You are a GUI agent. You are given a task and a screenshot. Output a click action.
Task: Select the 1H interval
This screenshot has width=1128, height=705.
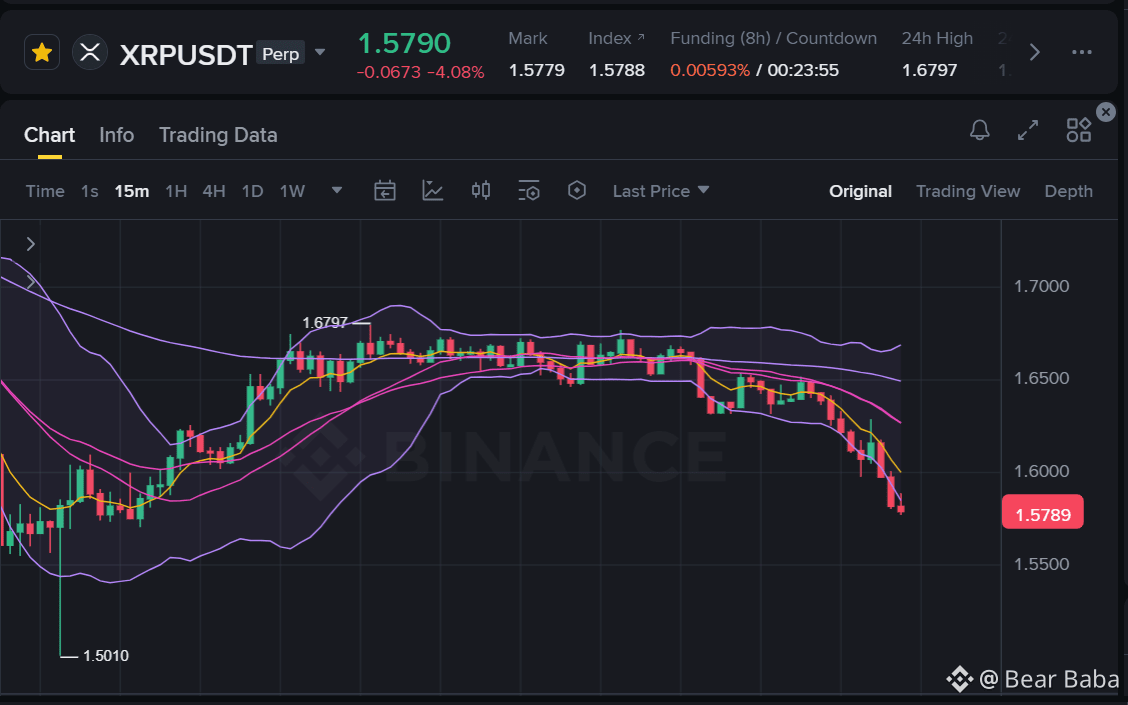[176, 191]
